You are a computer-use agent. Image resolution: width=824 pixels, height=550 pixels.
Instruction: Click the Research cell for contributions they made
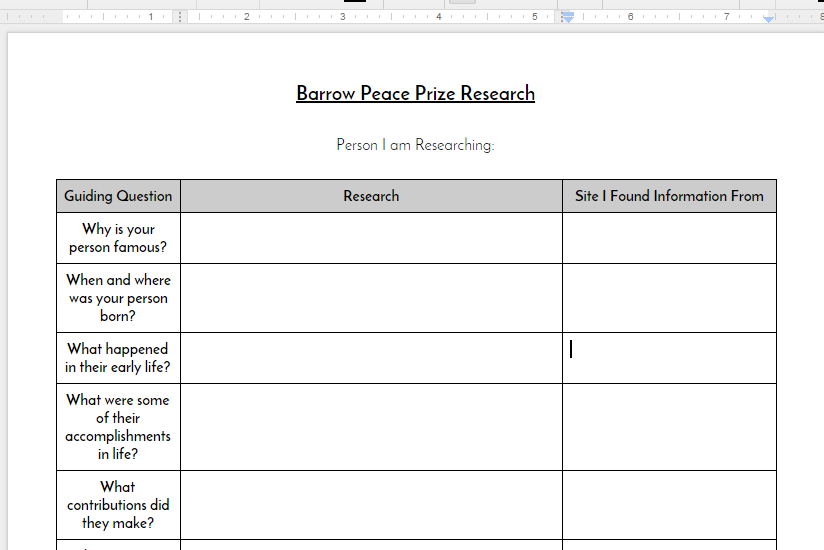click(x=371, y=505)
